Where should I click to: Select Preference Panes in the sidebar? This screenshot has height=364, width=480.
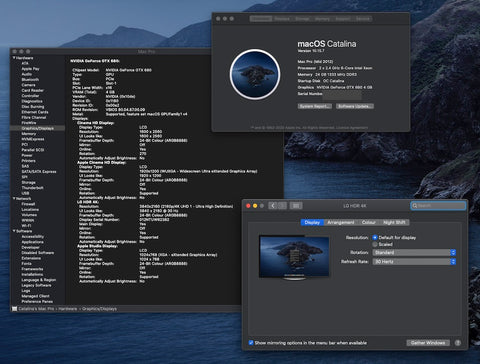pos(37,301)
